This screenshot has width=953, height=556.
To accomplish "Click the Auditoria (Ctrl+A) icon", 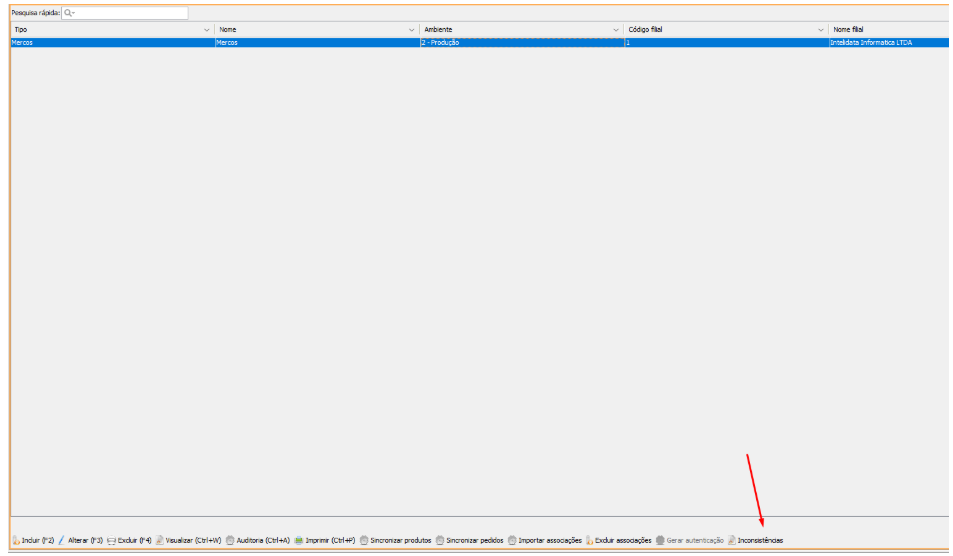I will coord(230,540).
